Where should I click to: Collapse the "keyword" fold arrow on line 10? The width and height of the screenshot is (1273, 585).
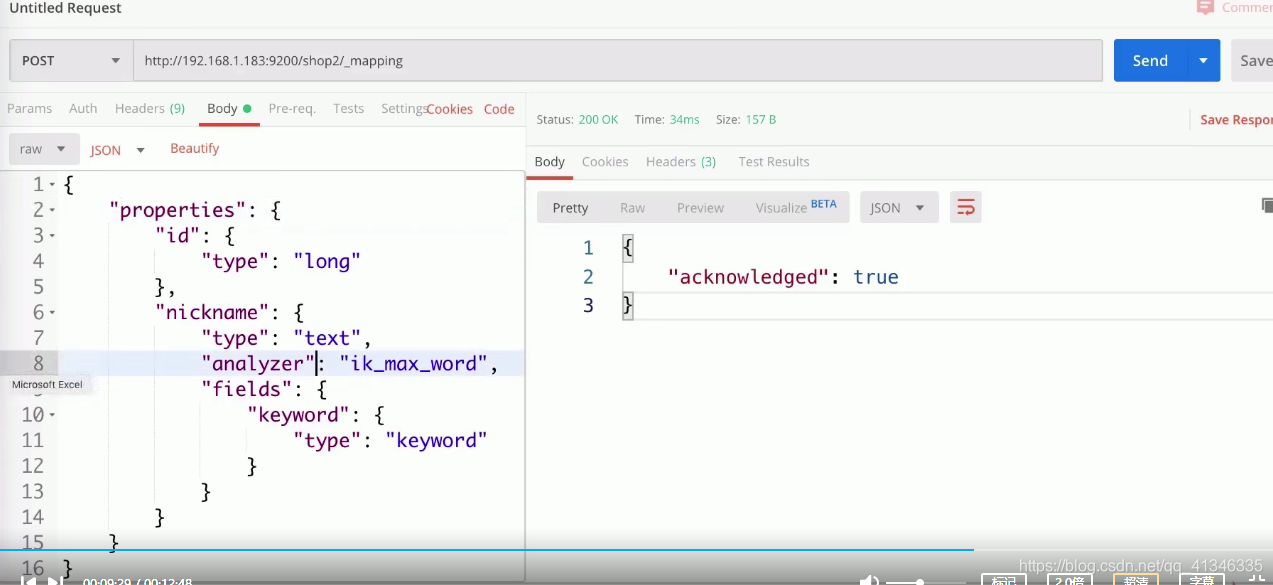[52, 414]
